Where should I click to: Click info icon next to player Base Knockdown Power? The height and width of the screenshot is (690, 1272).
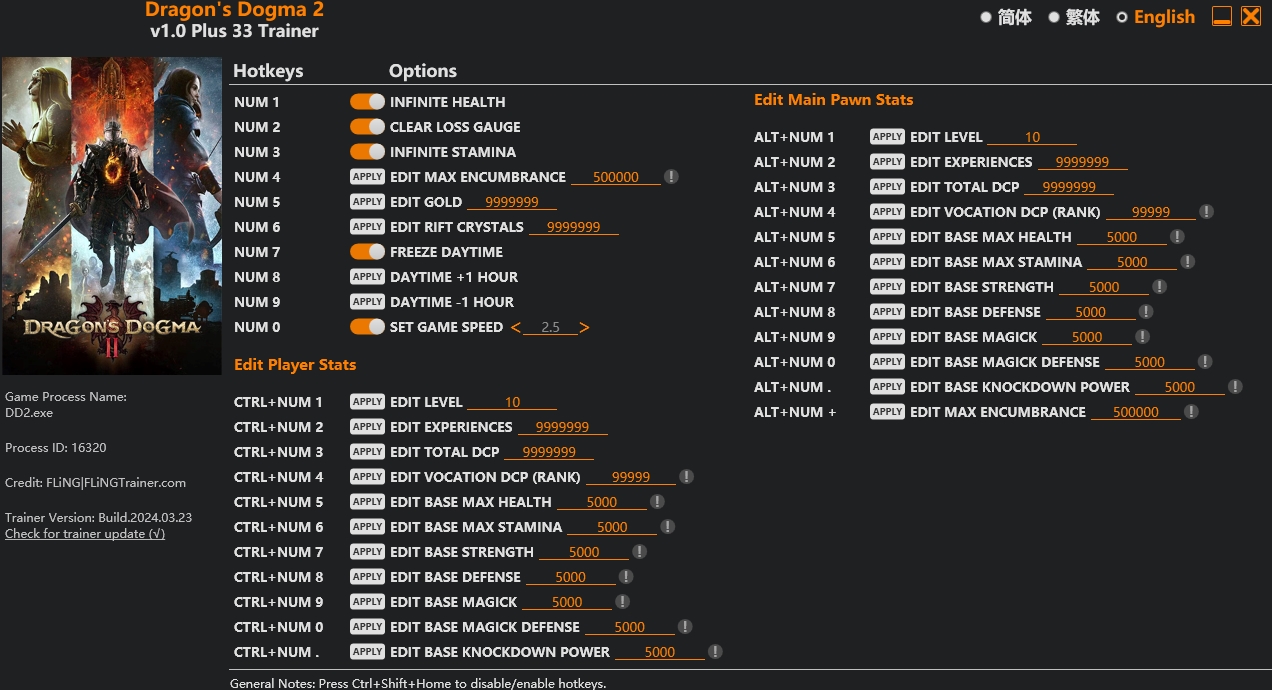pos(715,652)
